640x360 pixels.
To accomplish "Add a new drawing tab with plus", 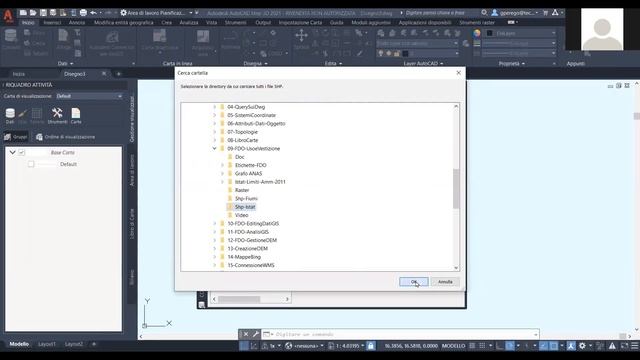I will [x=118, y=74].
